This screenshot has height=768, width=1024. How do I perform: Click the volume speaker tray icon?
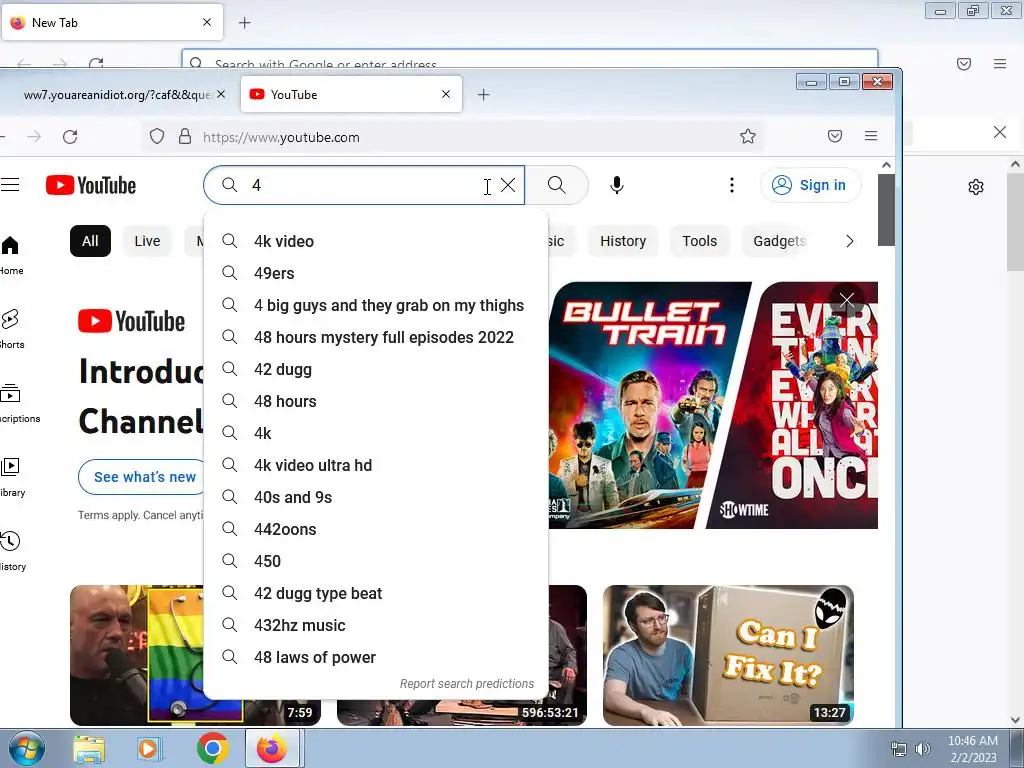(922, 749)
